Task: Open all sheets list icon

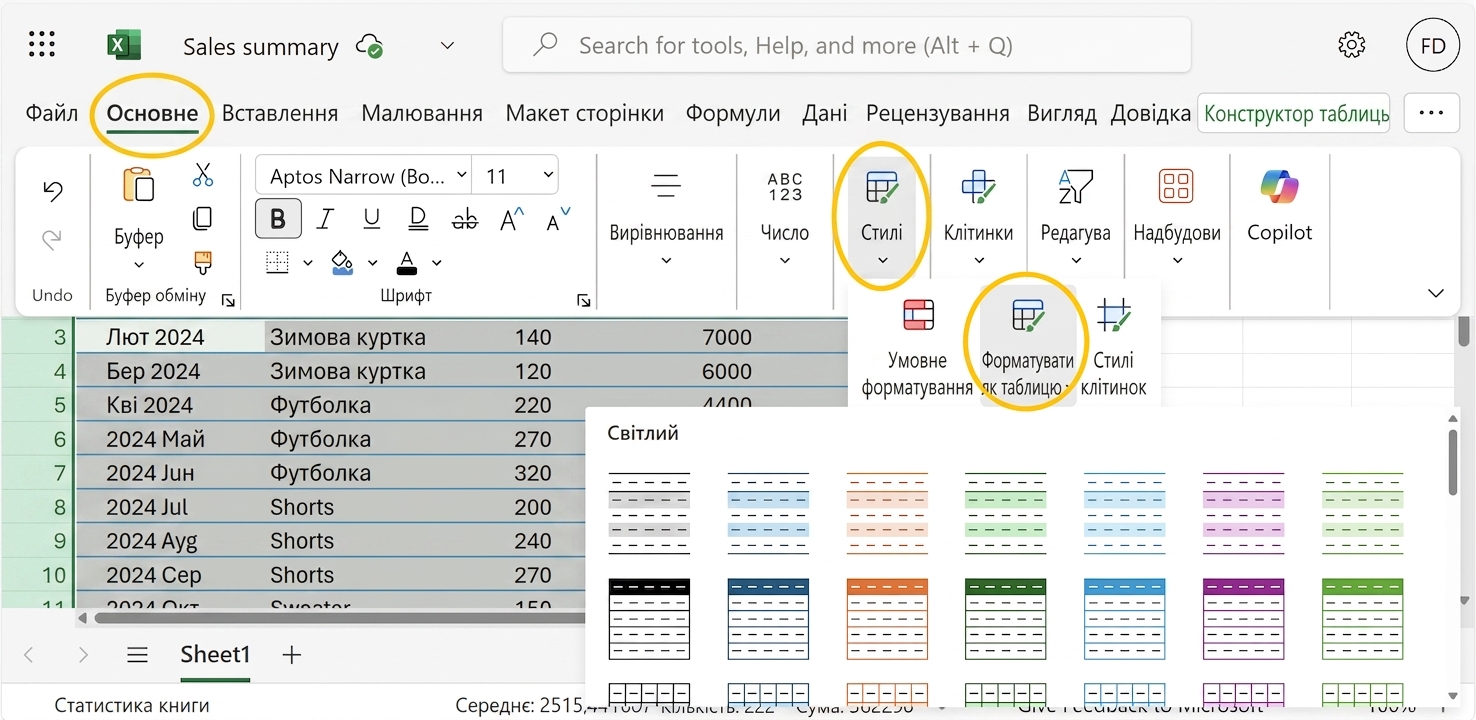Action: pos(137,655)
